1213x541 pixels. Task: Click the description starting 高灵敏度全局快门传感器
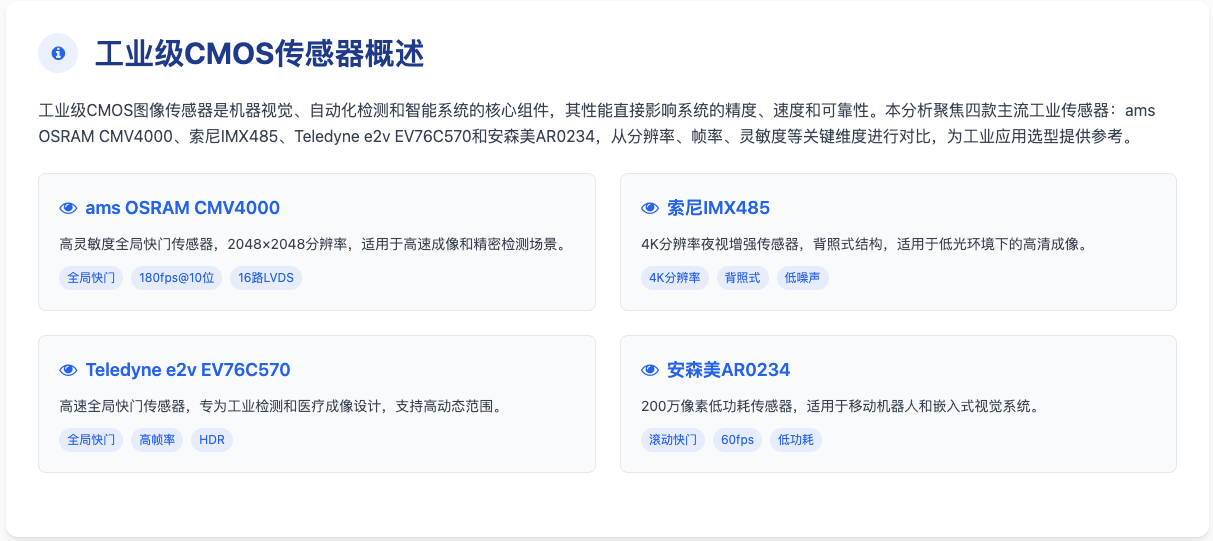pyautogui.click(x=313, y=244)
